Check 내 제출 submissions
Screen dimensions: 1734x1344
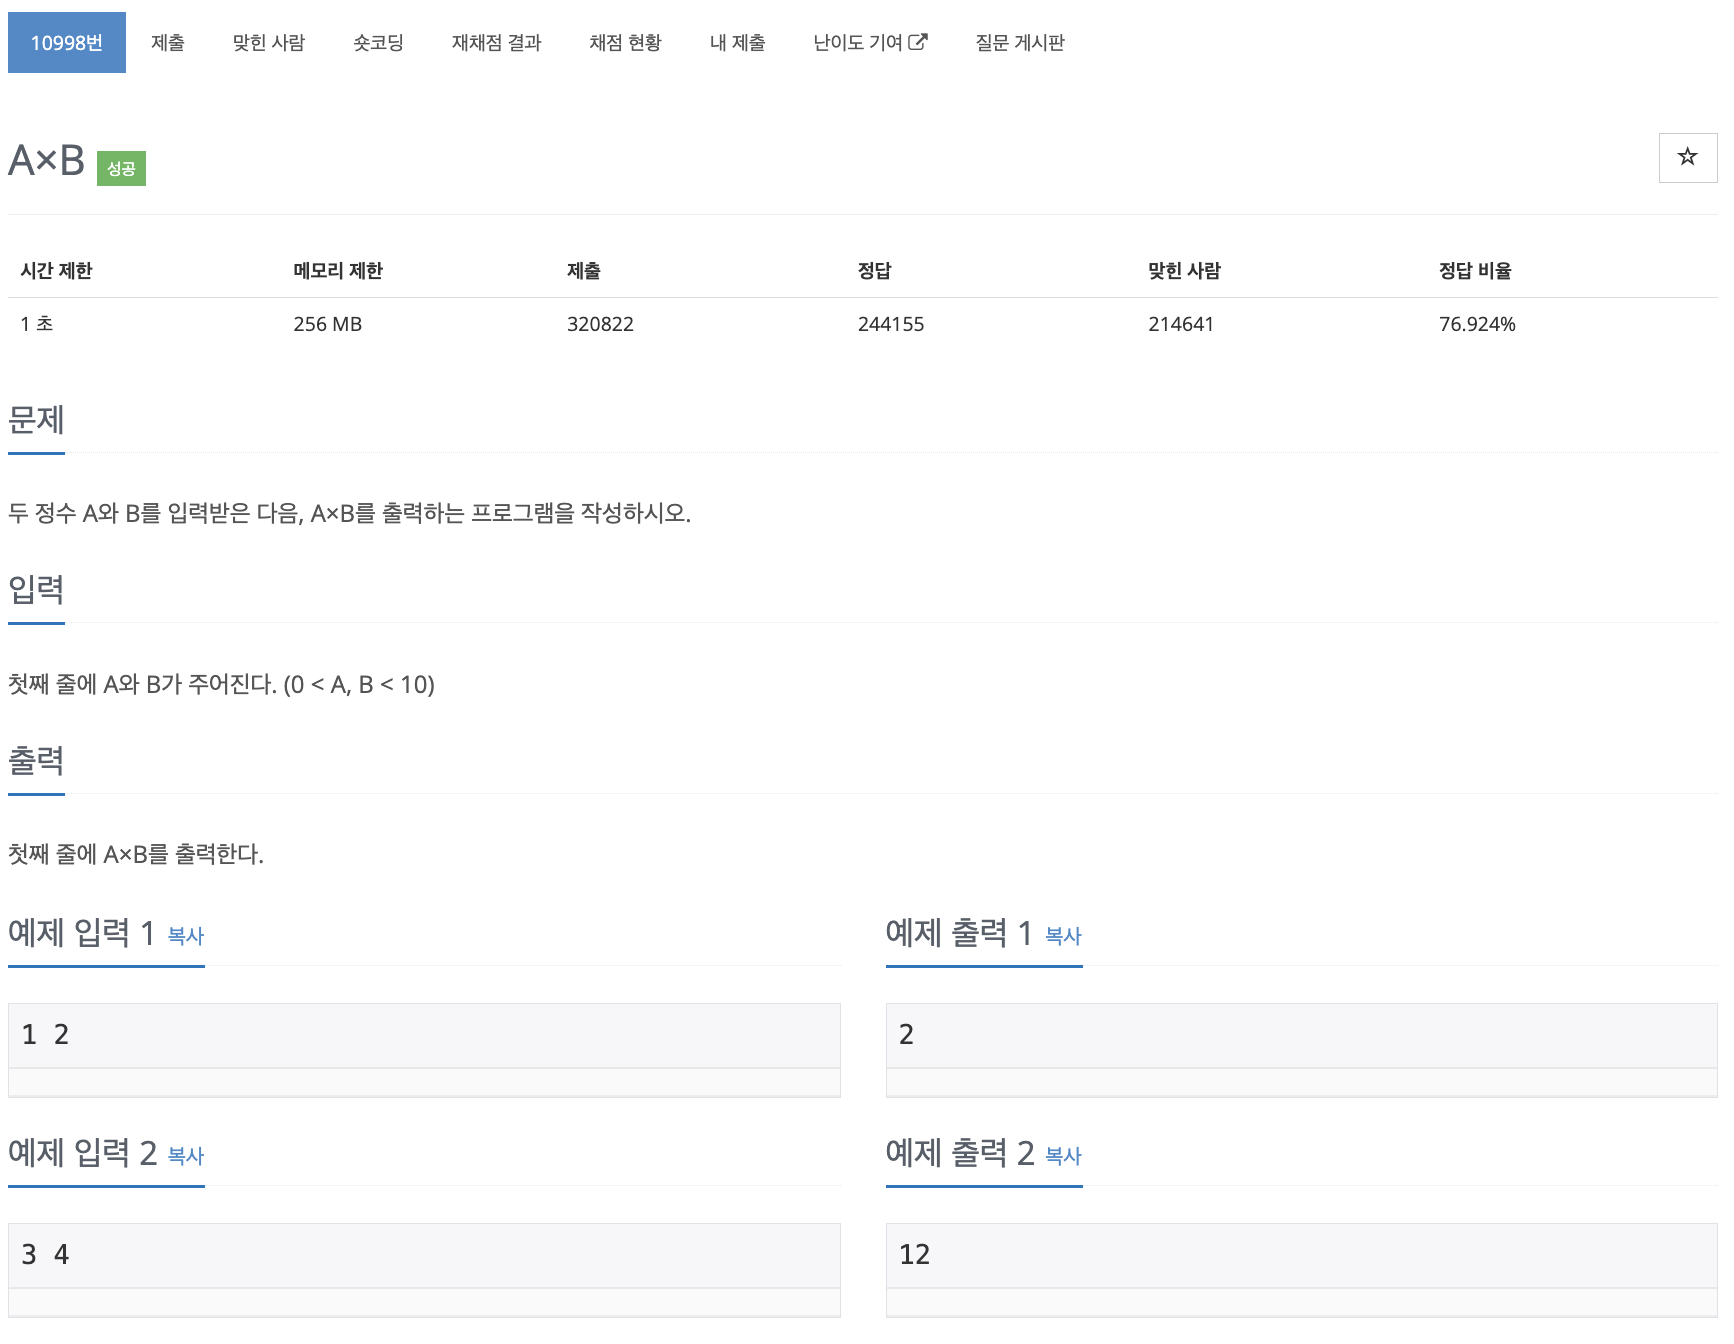click(736, 42)
